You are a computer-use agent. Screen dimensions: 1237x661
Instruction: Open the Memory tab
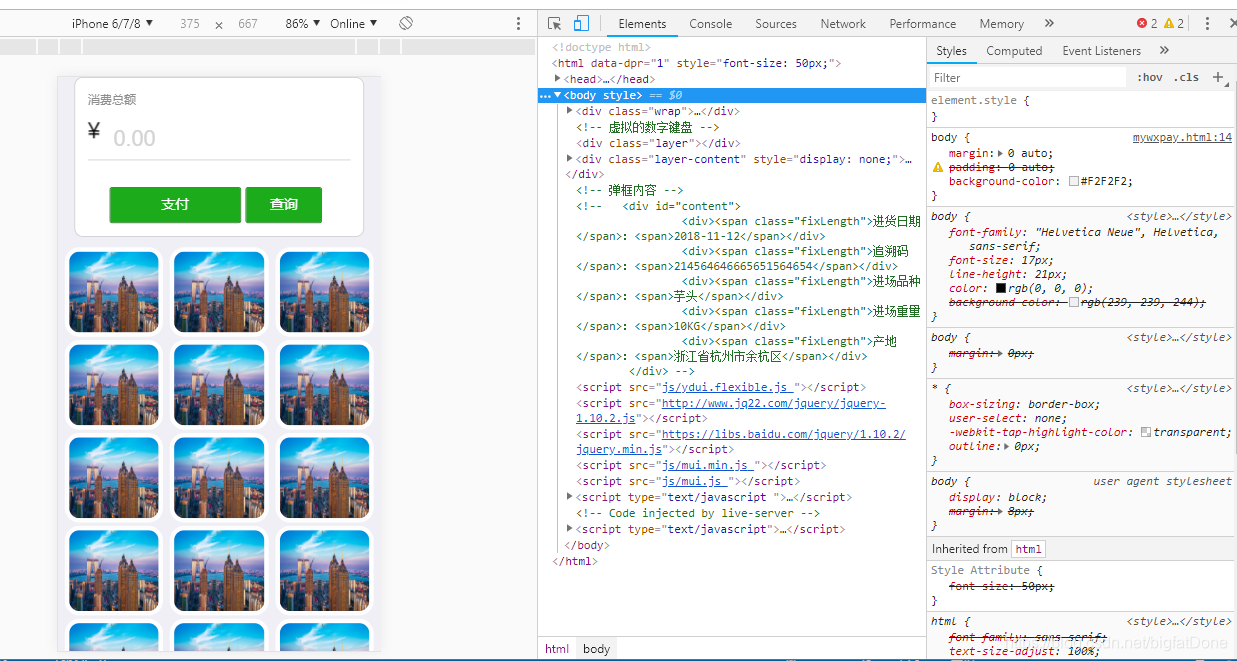pyautogui.click(x=1001, y=23)
